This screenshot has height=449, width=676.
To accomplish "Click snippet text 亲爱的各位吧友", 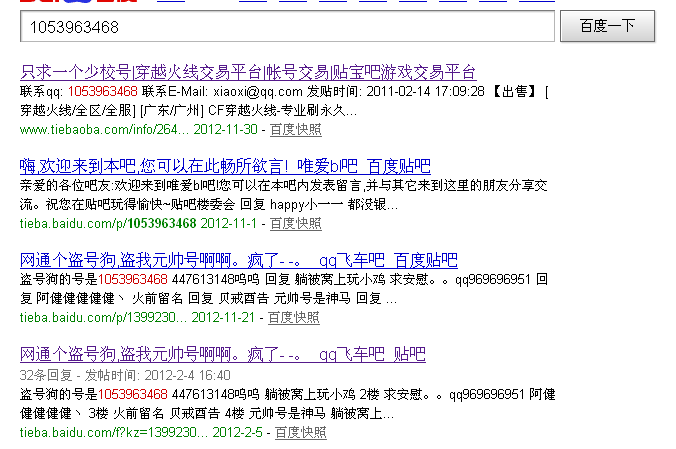I will coord(66,185).
